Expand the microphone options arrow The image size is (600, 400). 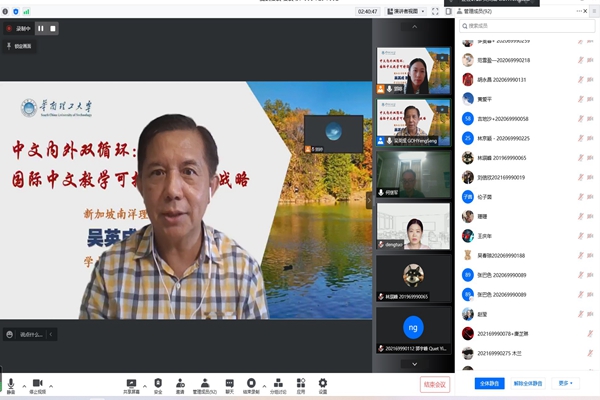point(23,384)
